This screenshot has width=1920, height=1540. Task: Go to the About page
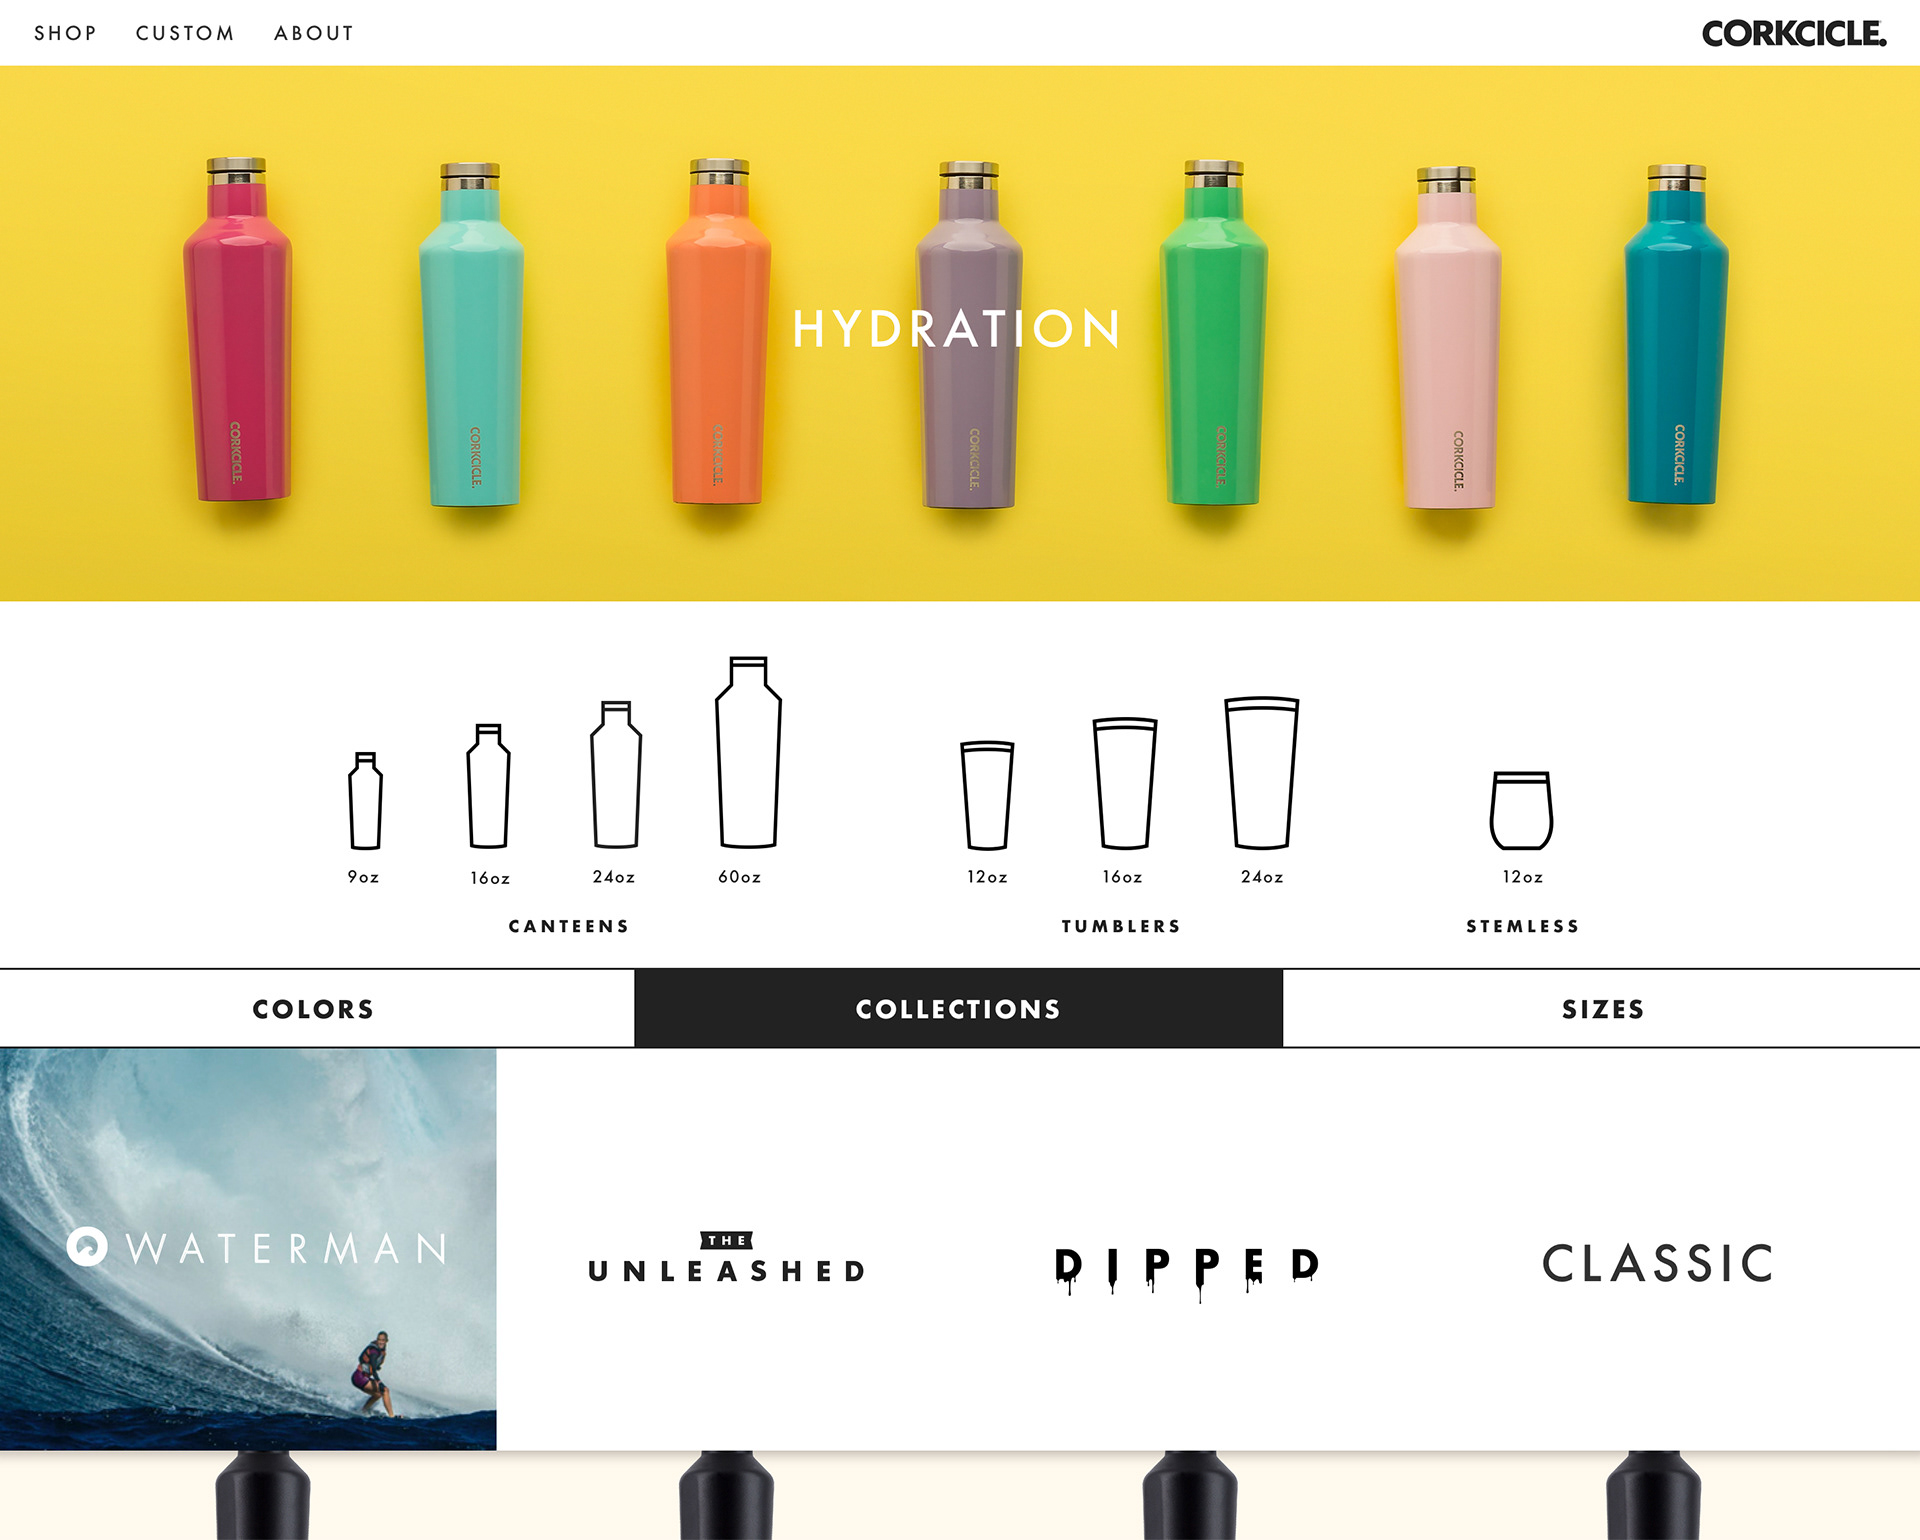click(314, 33)
